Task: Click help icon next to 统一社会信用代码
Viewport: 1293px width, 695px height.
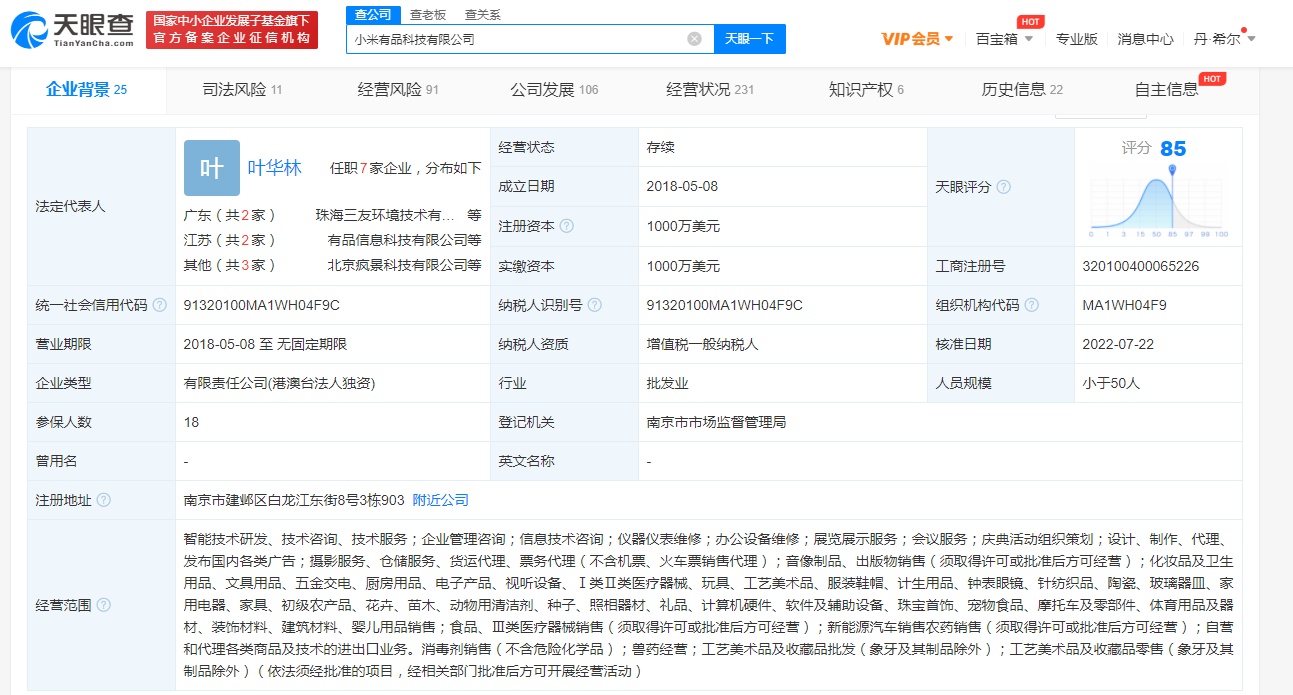Action: tap(159, 305)
